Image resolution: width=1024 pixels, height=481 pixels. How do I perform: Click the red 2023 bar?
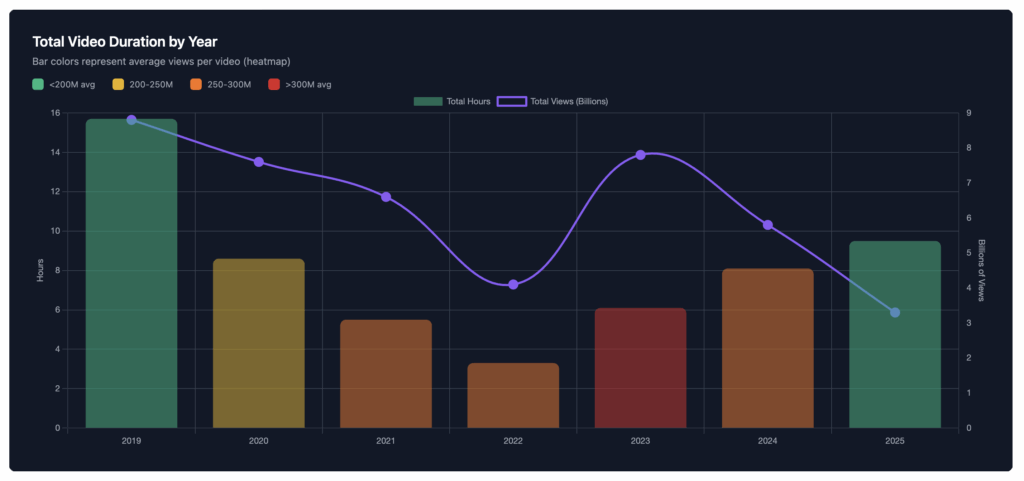click(x=640, y=368)
